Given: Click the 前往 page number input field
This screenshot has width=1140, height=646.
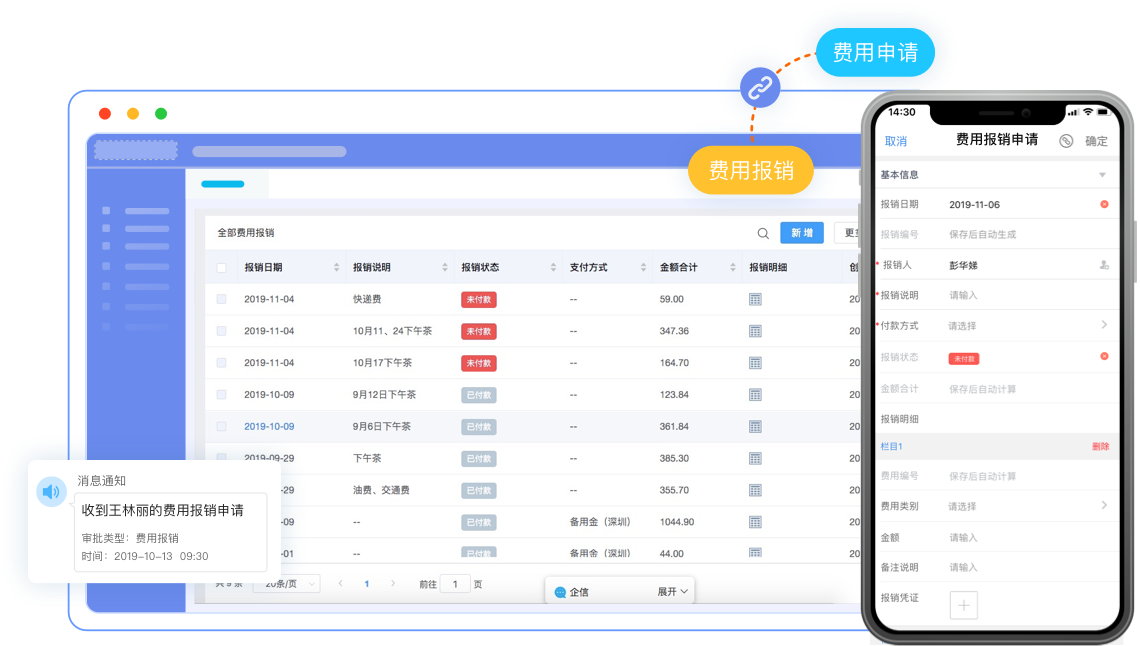Looking at the screenshot, I should coord(455,583).
